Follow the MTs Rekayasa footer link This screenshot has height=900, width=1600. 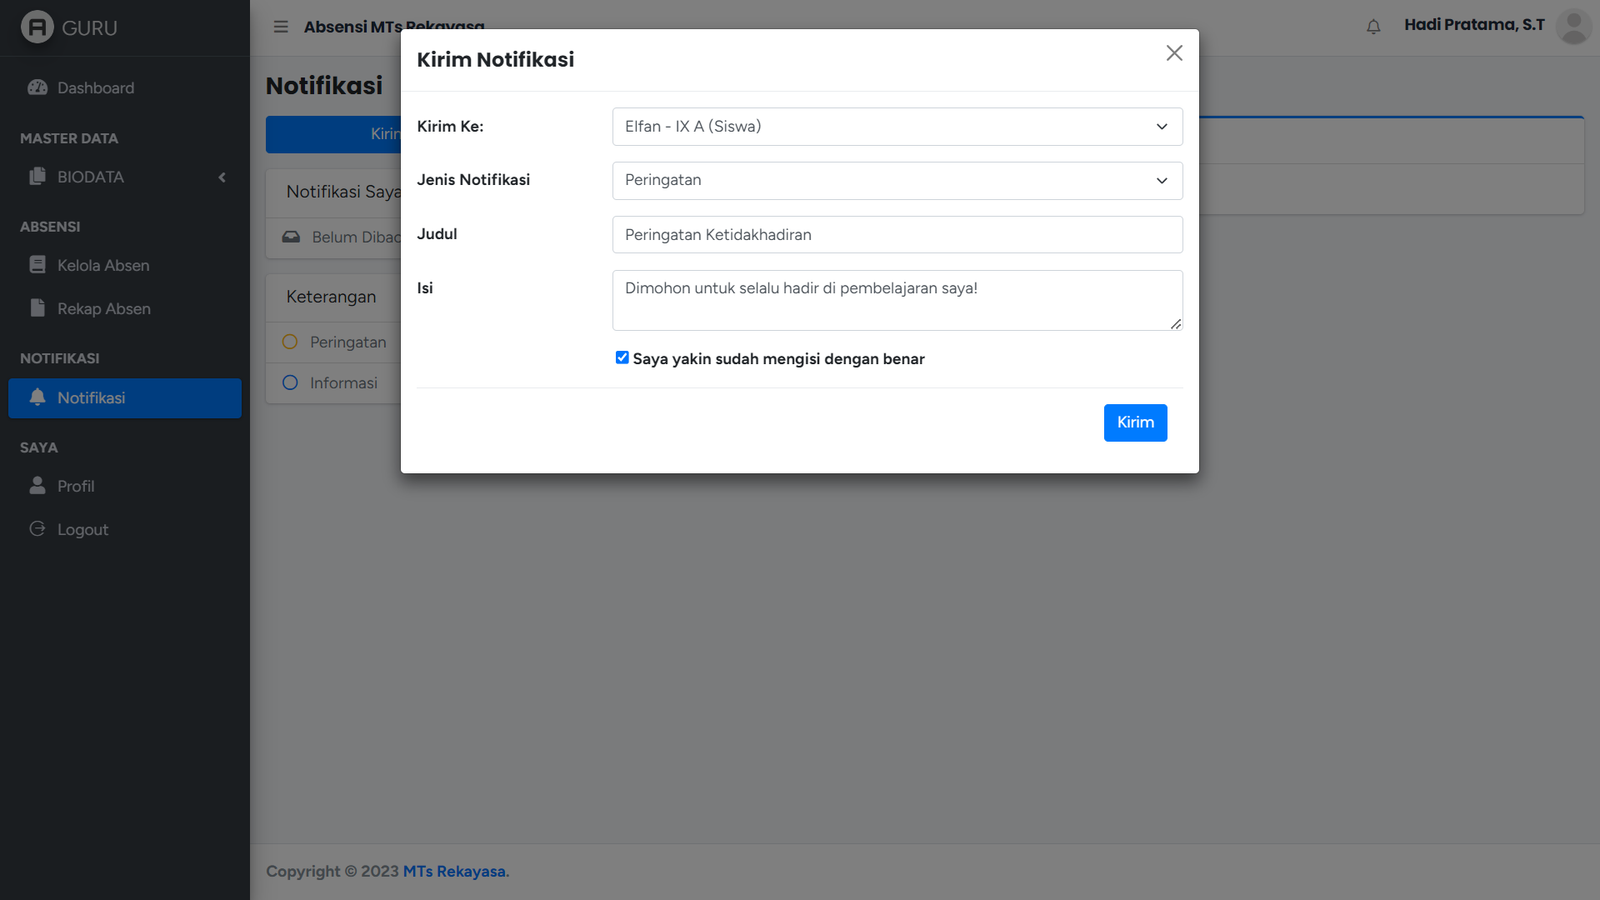[x=454, y=871]
